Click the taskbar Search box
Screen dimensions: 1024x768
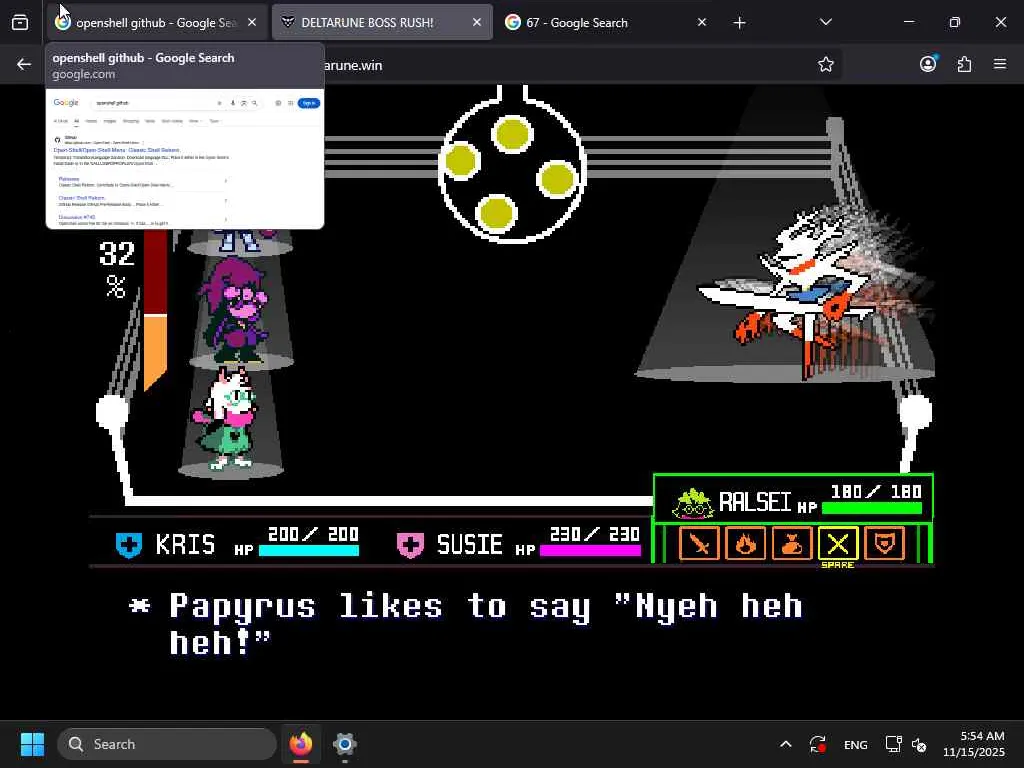point(167,744)
